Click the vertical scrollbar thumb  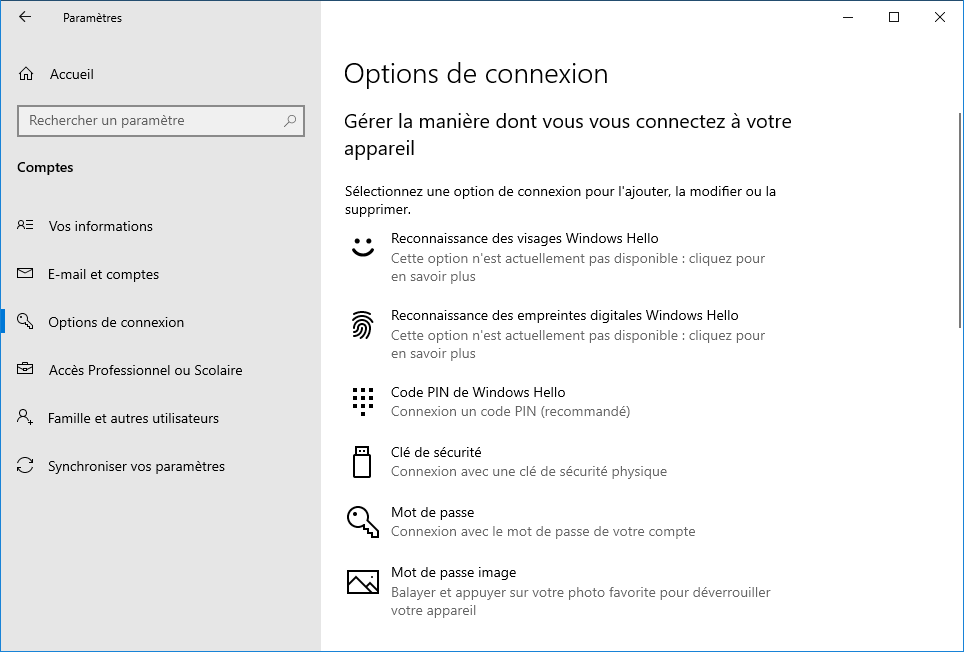pyautogui.click(x=960, y=219)
